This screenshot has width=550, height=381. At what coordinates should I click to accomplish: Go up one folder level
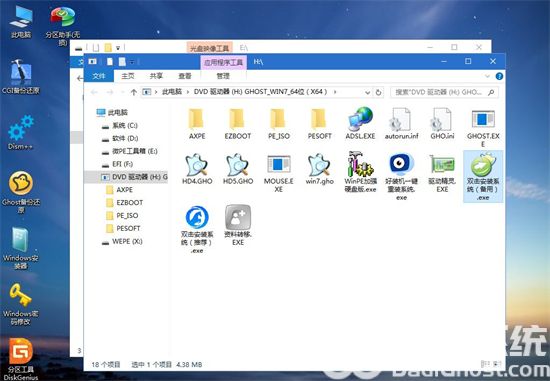133,92
